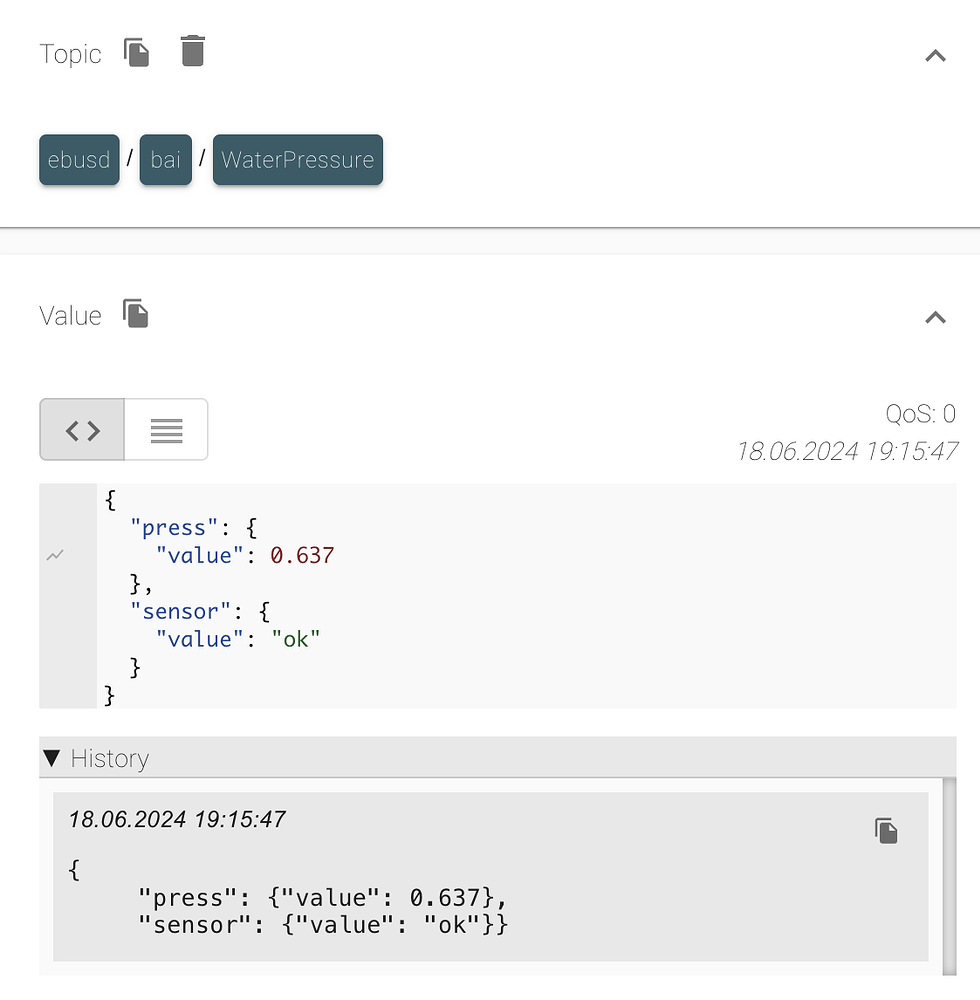
Task: Click the Value section heading
Action: pyautogui.click(x=70, y=316)
